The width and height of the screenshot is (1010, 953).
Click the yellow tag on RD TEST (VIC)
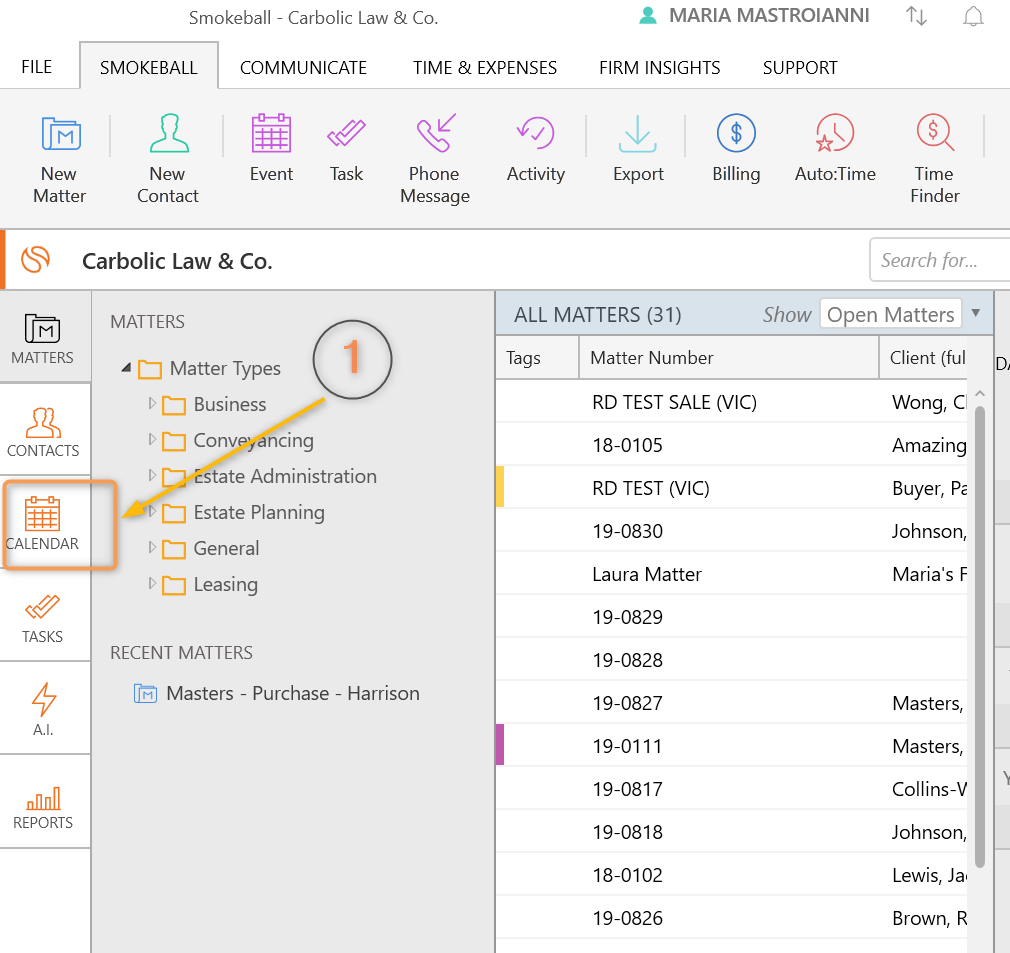500,488
